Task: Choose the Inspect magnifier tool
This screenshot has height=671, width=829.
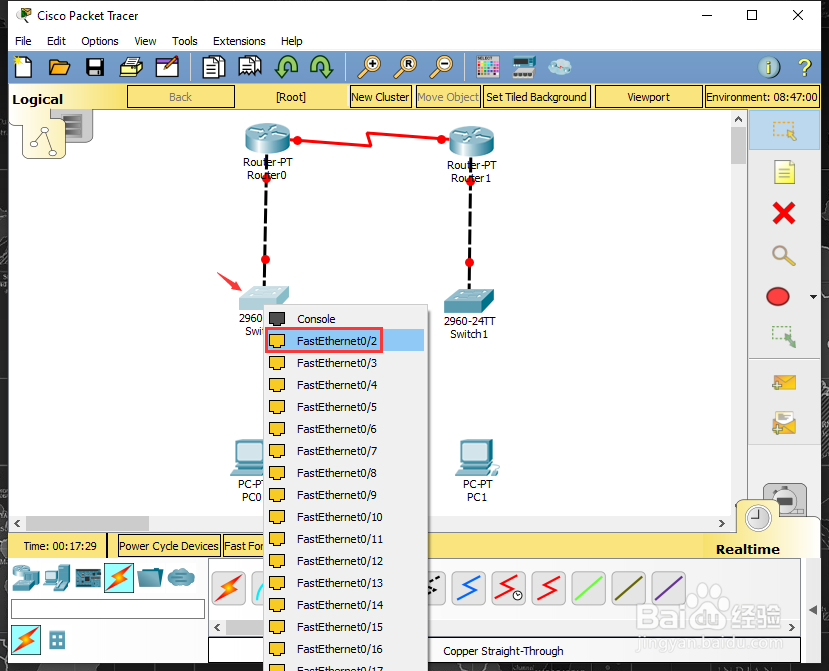Action: click(x=784, y=256)
